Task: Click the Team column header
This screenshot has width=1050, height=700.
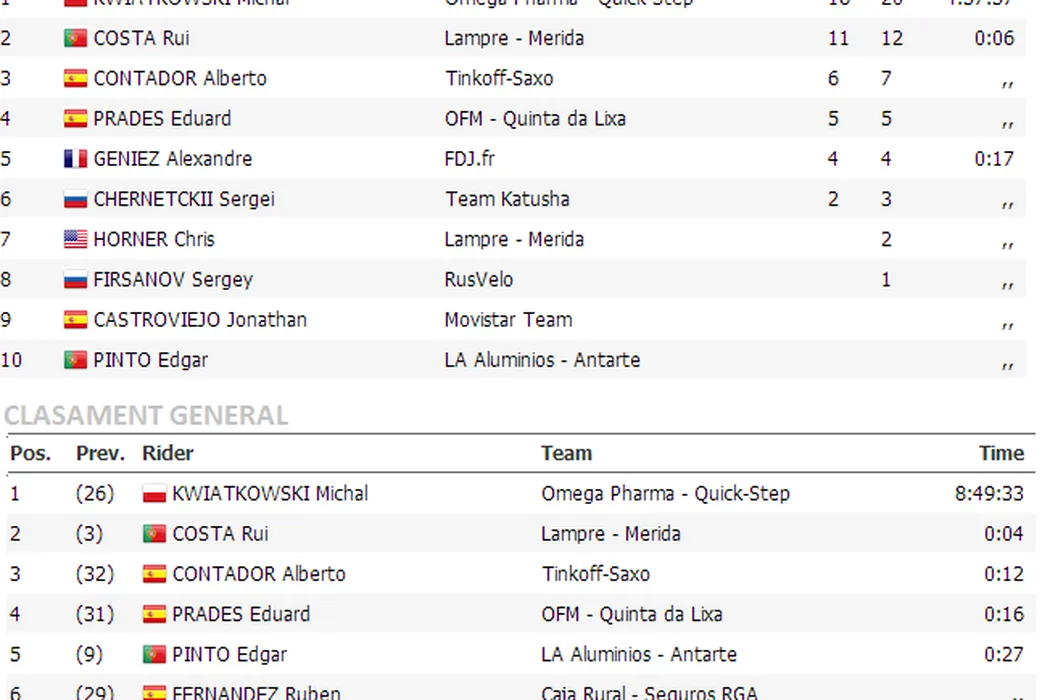Action: click(566, 454)
